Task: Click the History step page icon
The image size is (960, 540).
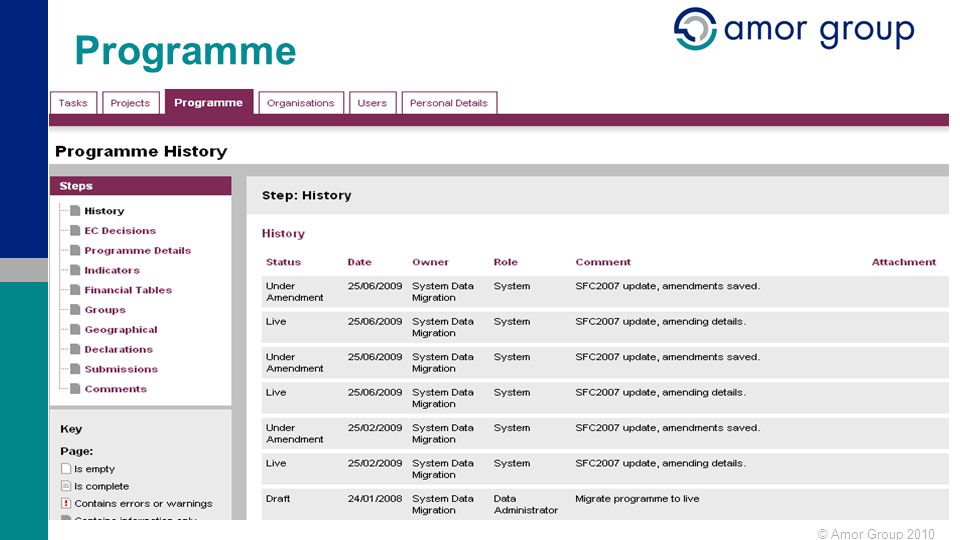Action: coord(75,211)
